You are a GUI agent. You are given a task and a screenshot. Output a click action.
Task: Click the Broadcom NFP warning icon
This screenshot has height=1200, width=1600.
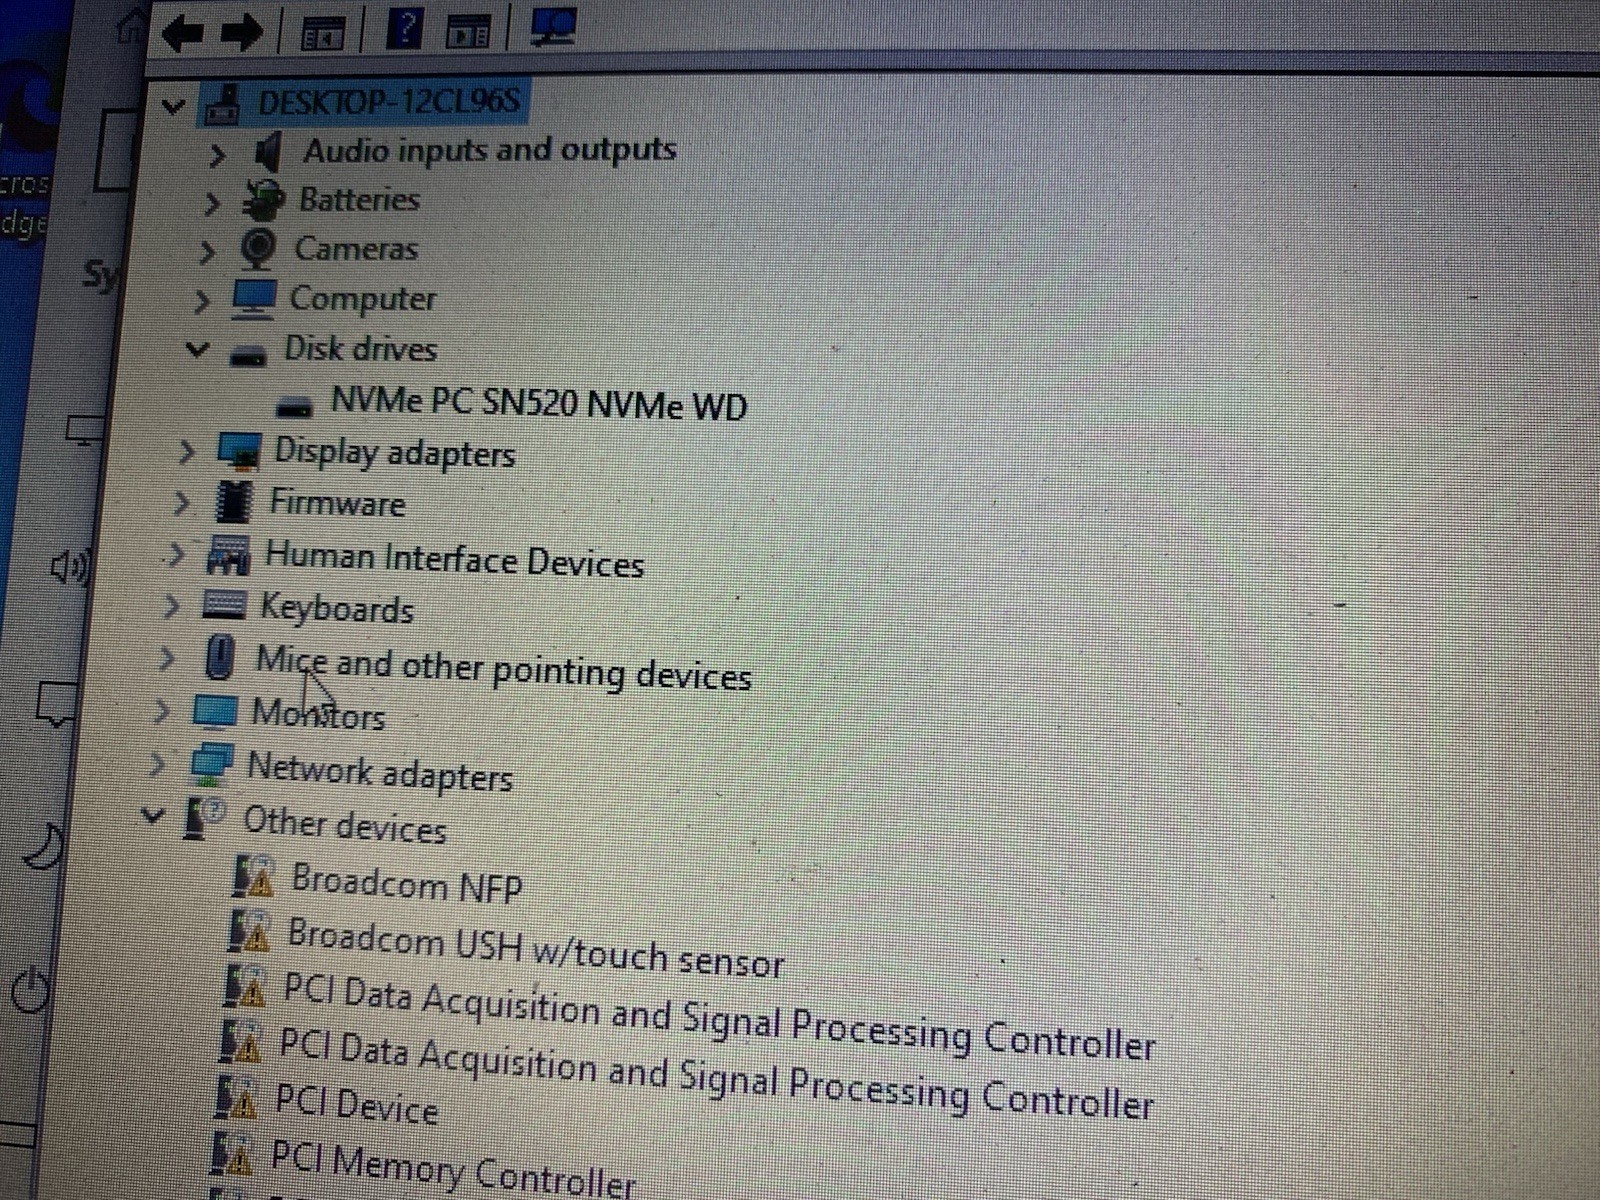(x=252, y=877)
